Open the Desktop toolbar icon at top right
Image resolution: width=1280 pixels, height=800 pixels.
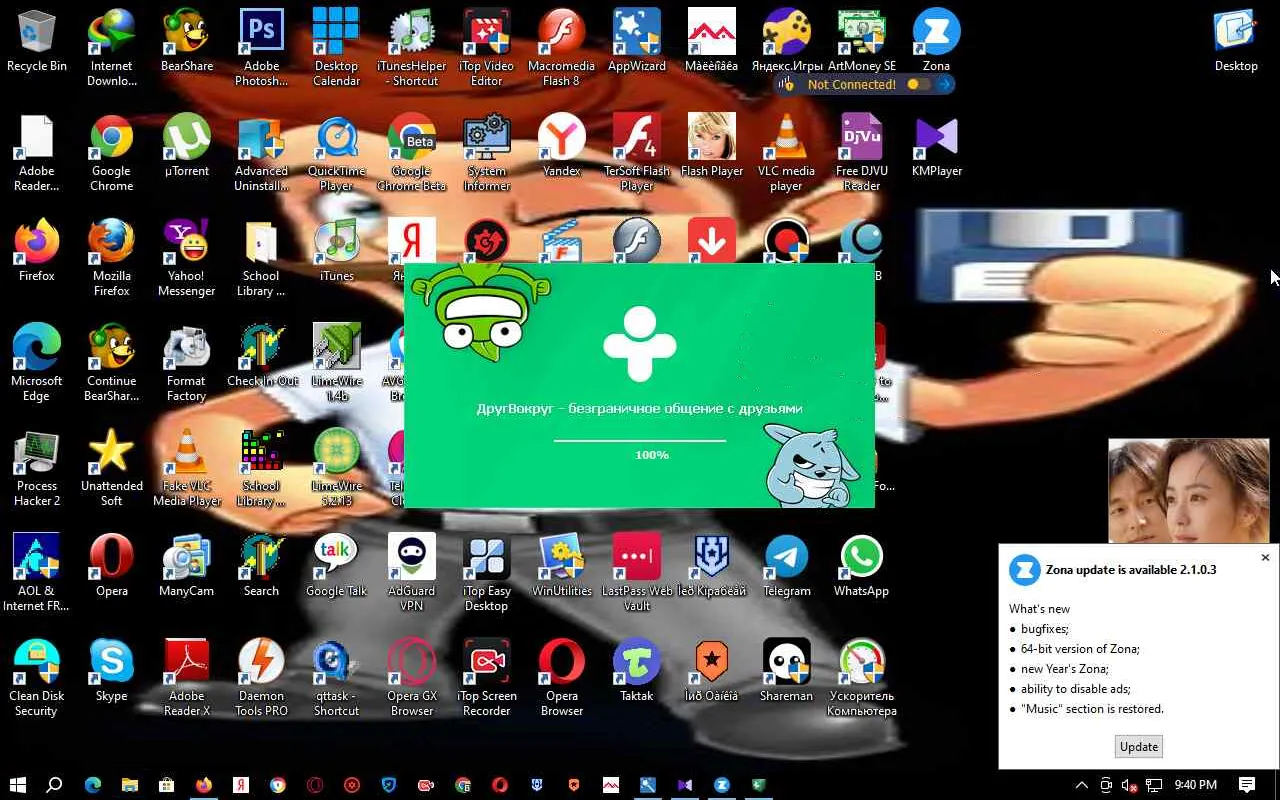(1236, 41)
